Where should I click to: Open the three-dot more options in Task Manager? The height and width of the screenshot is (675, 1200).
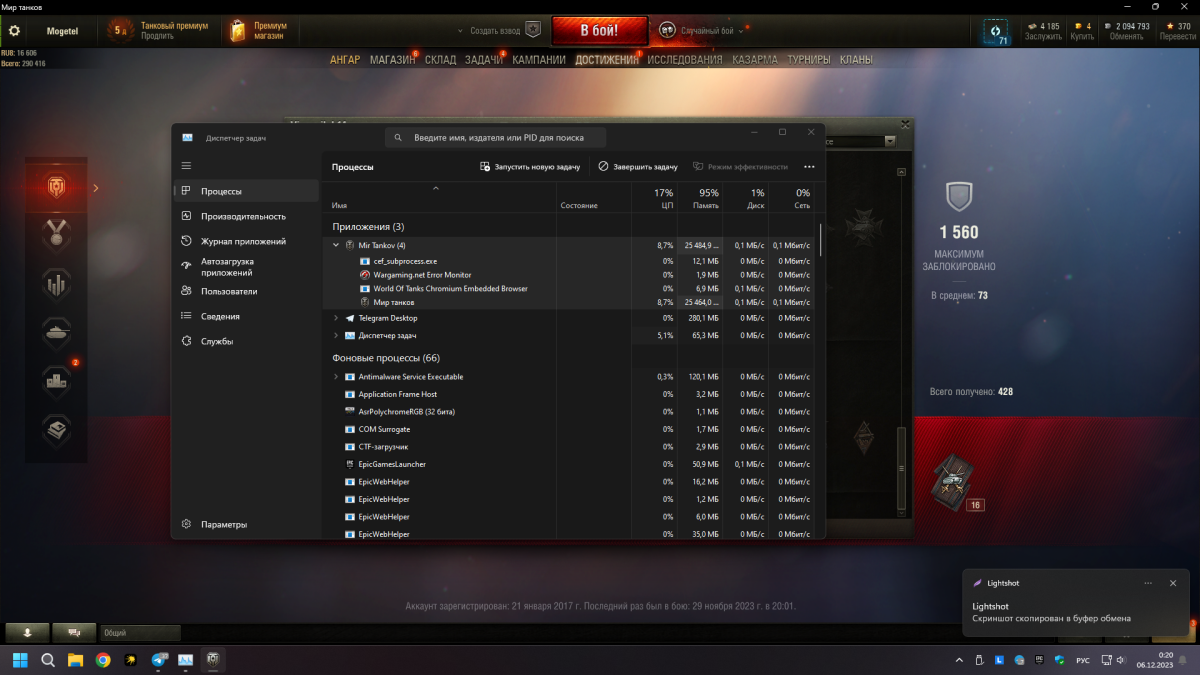coord(809,167)
